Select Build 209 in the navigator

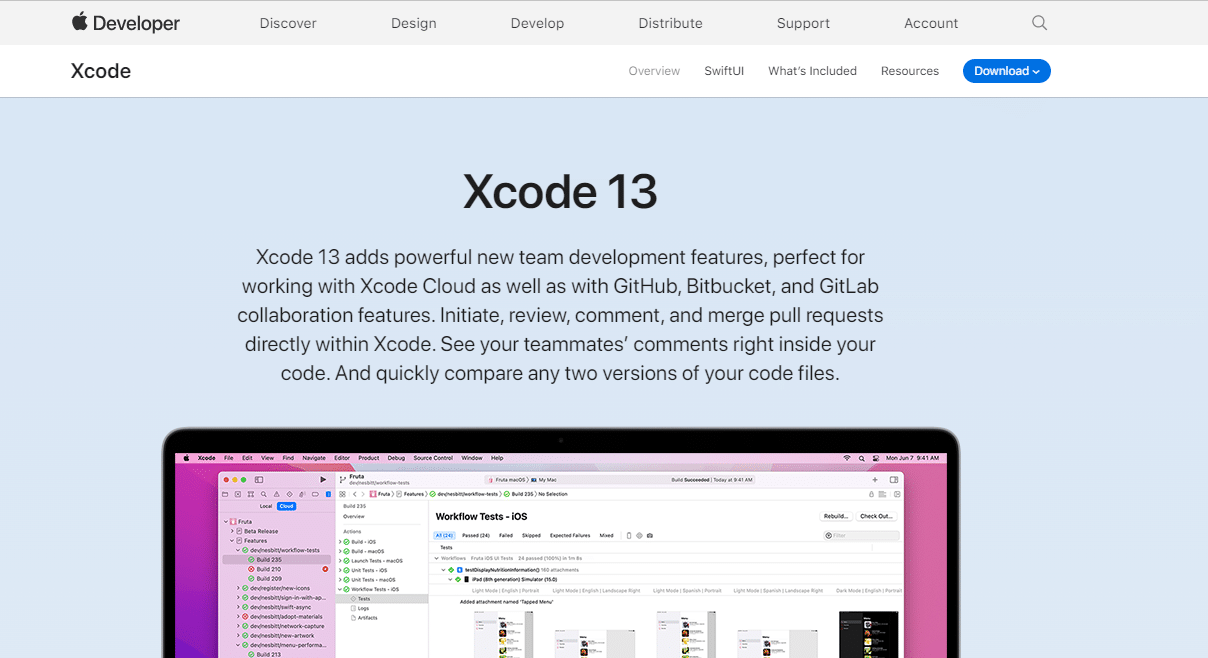click(x=268, y=579)
